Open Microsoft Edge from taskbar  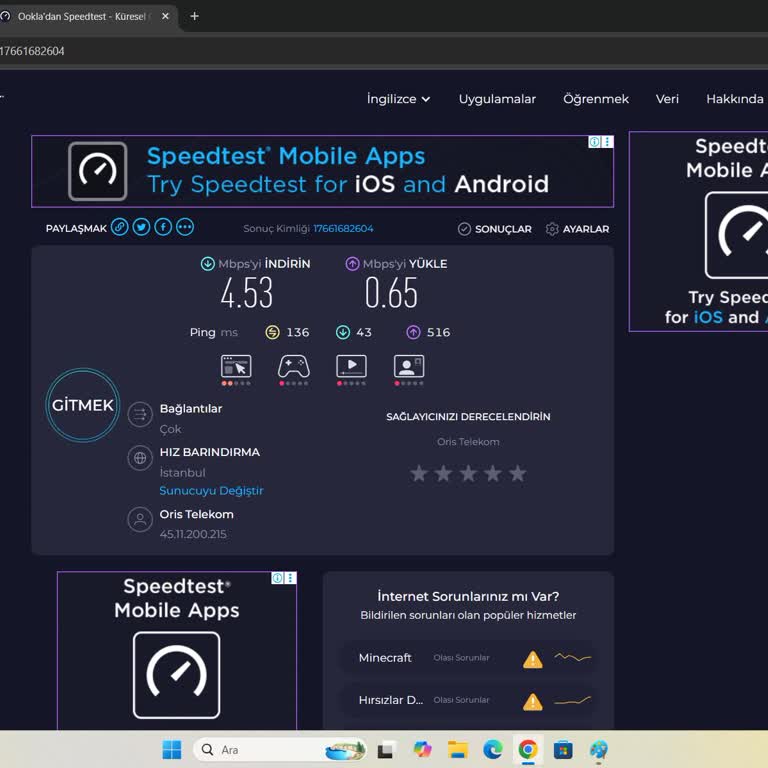(493, 749)
